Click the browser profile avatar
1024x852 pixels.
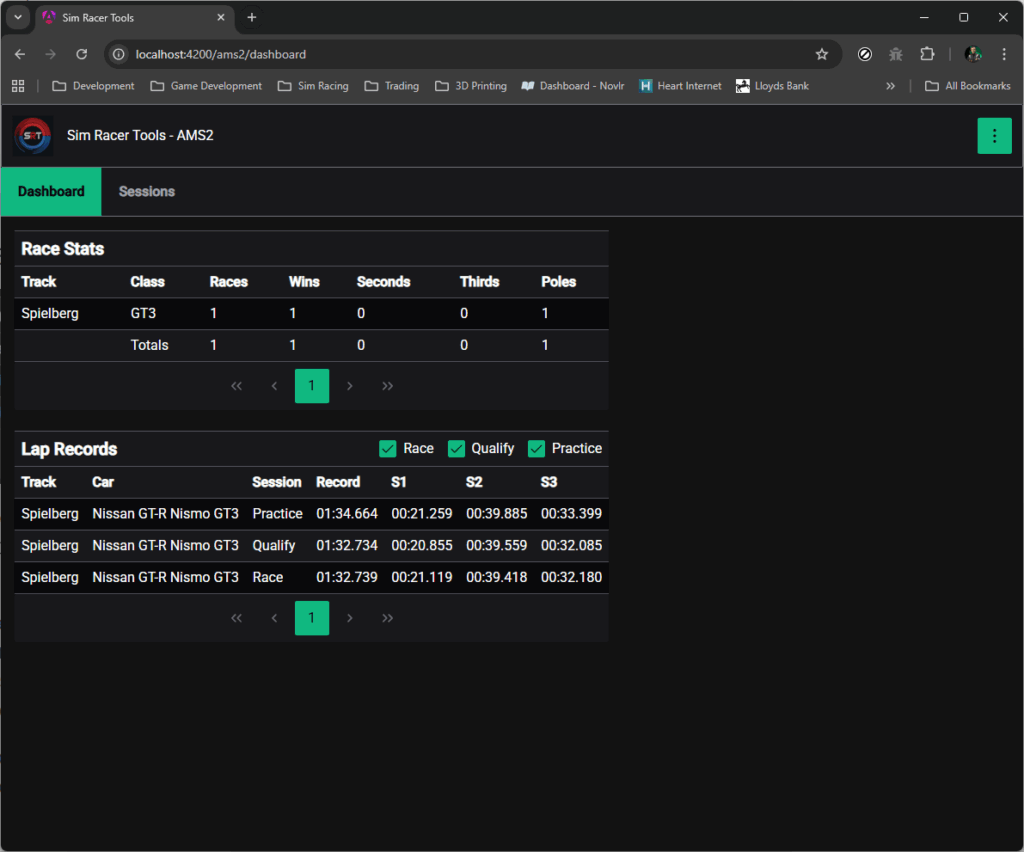(972, 54)
